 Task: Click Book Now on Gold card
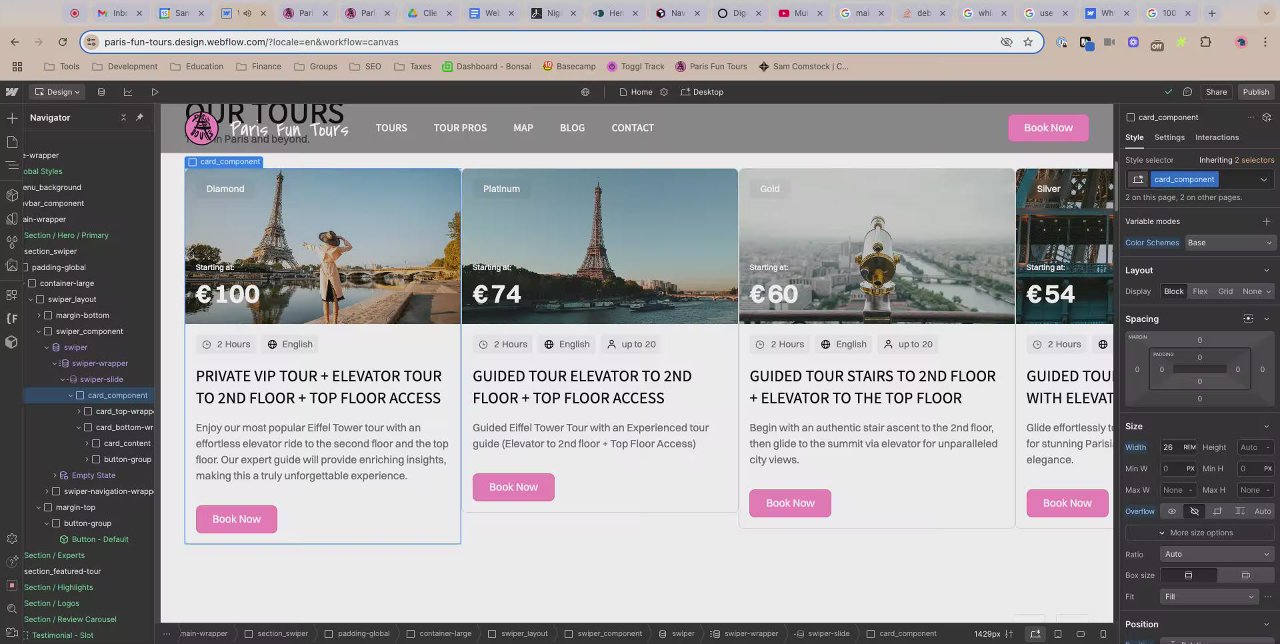pyautogui.click(x=790, y=503)
